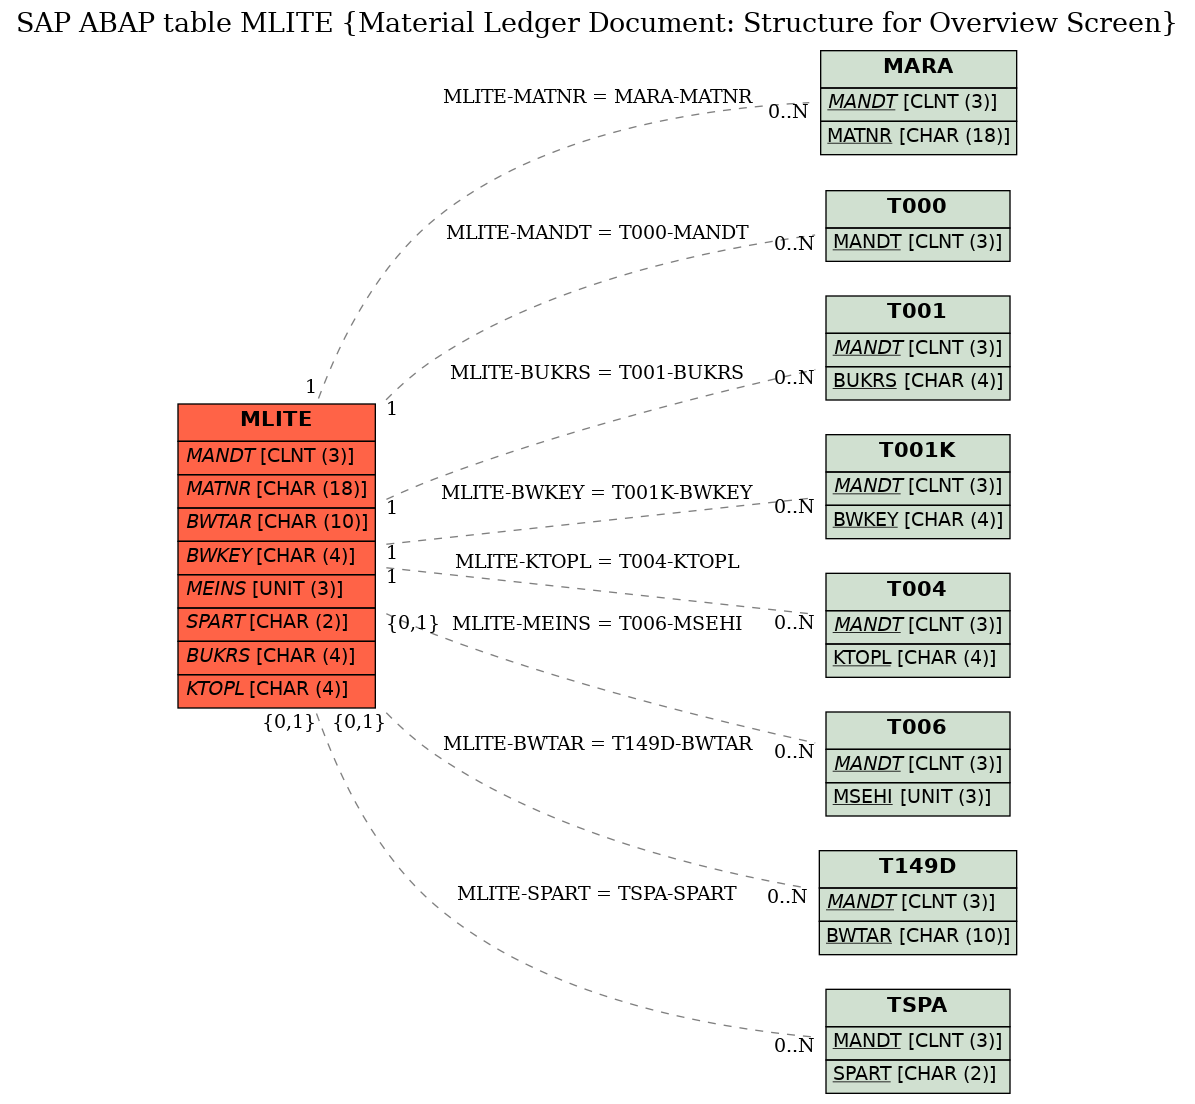The image size is (1195, 1104).
Task: Select MLITE field SPART [CHAR (2)]
Action: coord(277,625)
